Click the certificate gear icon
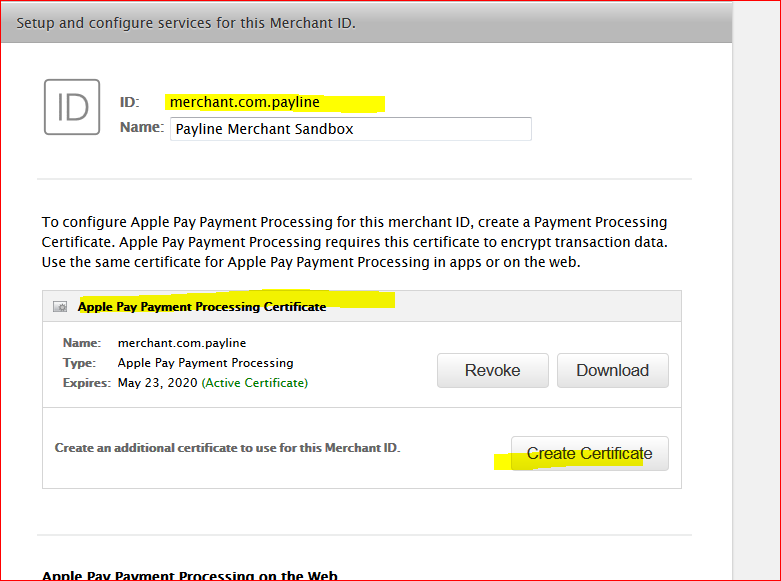 (x=60, y=306)
